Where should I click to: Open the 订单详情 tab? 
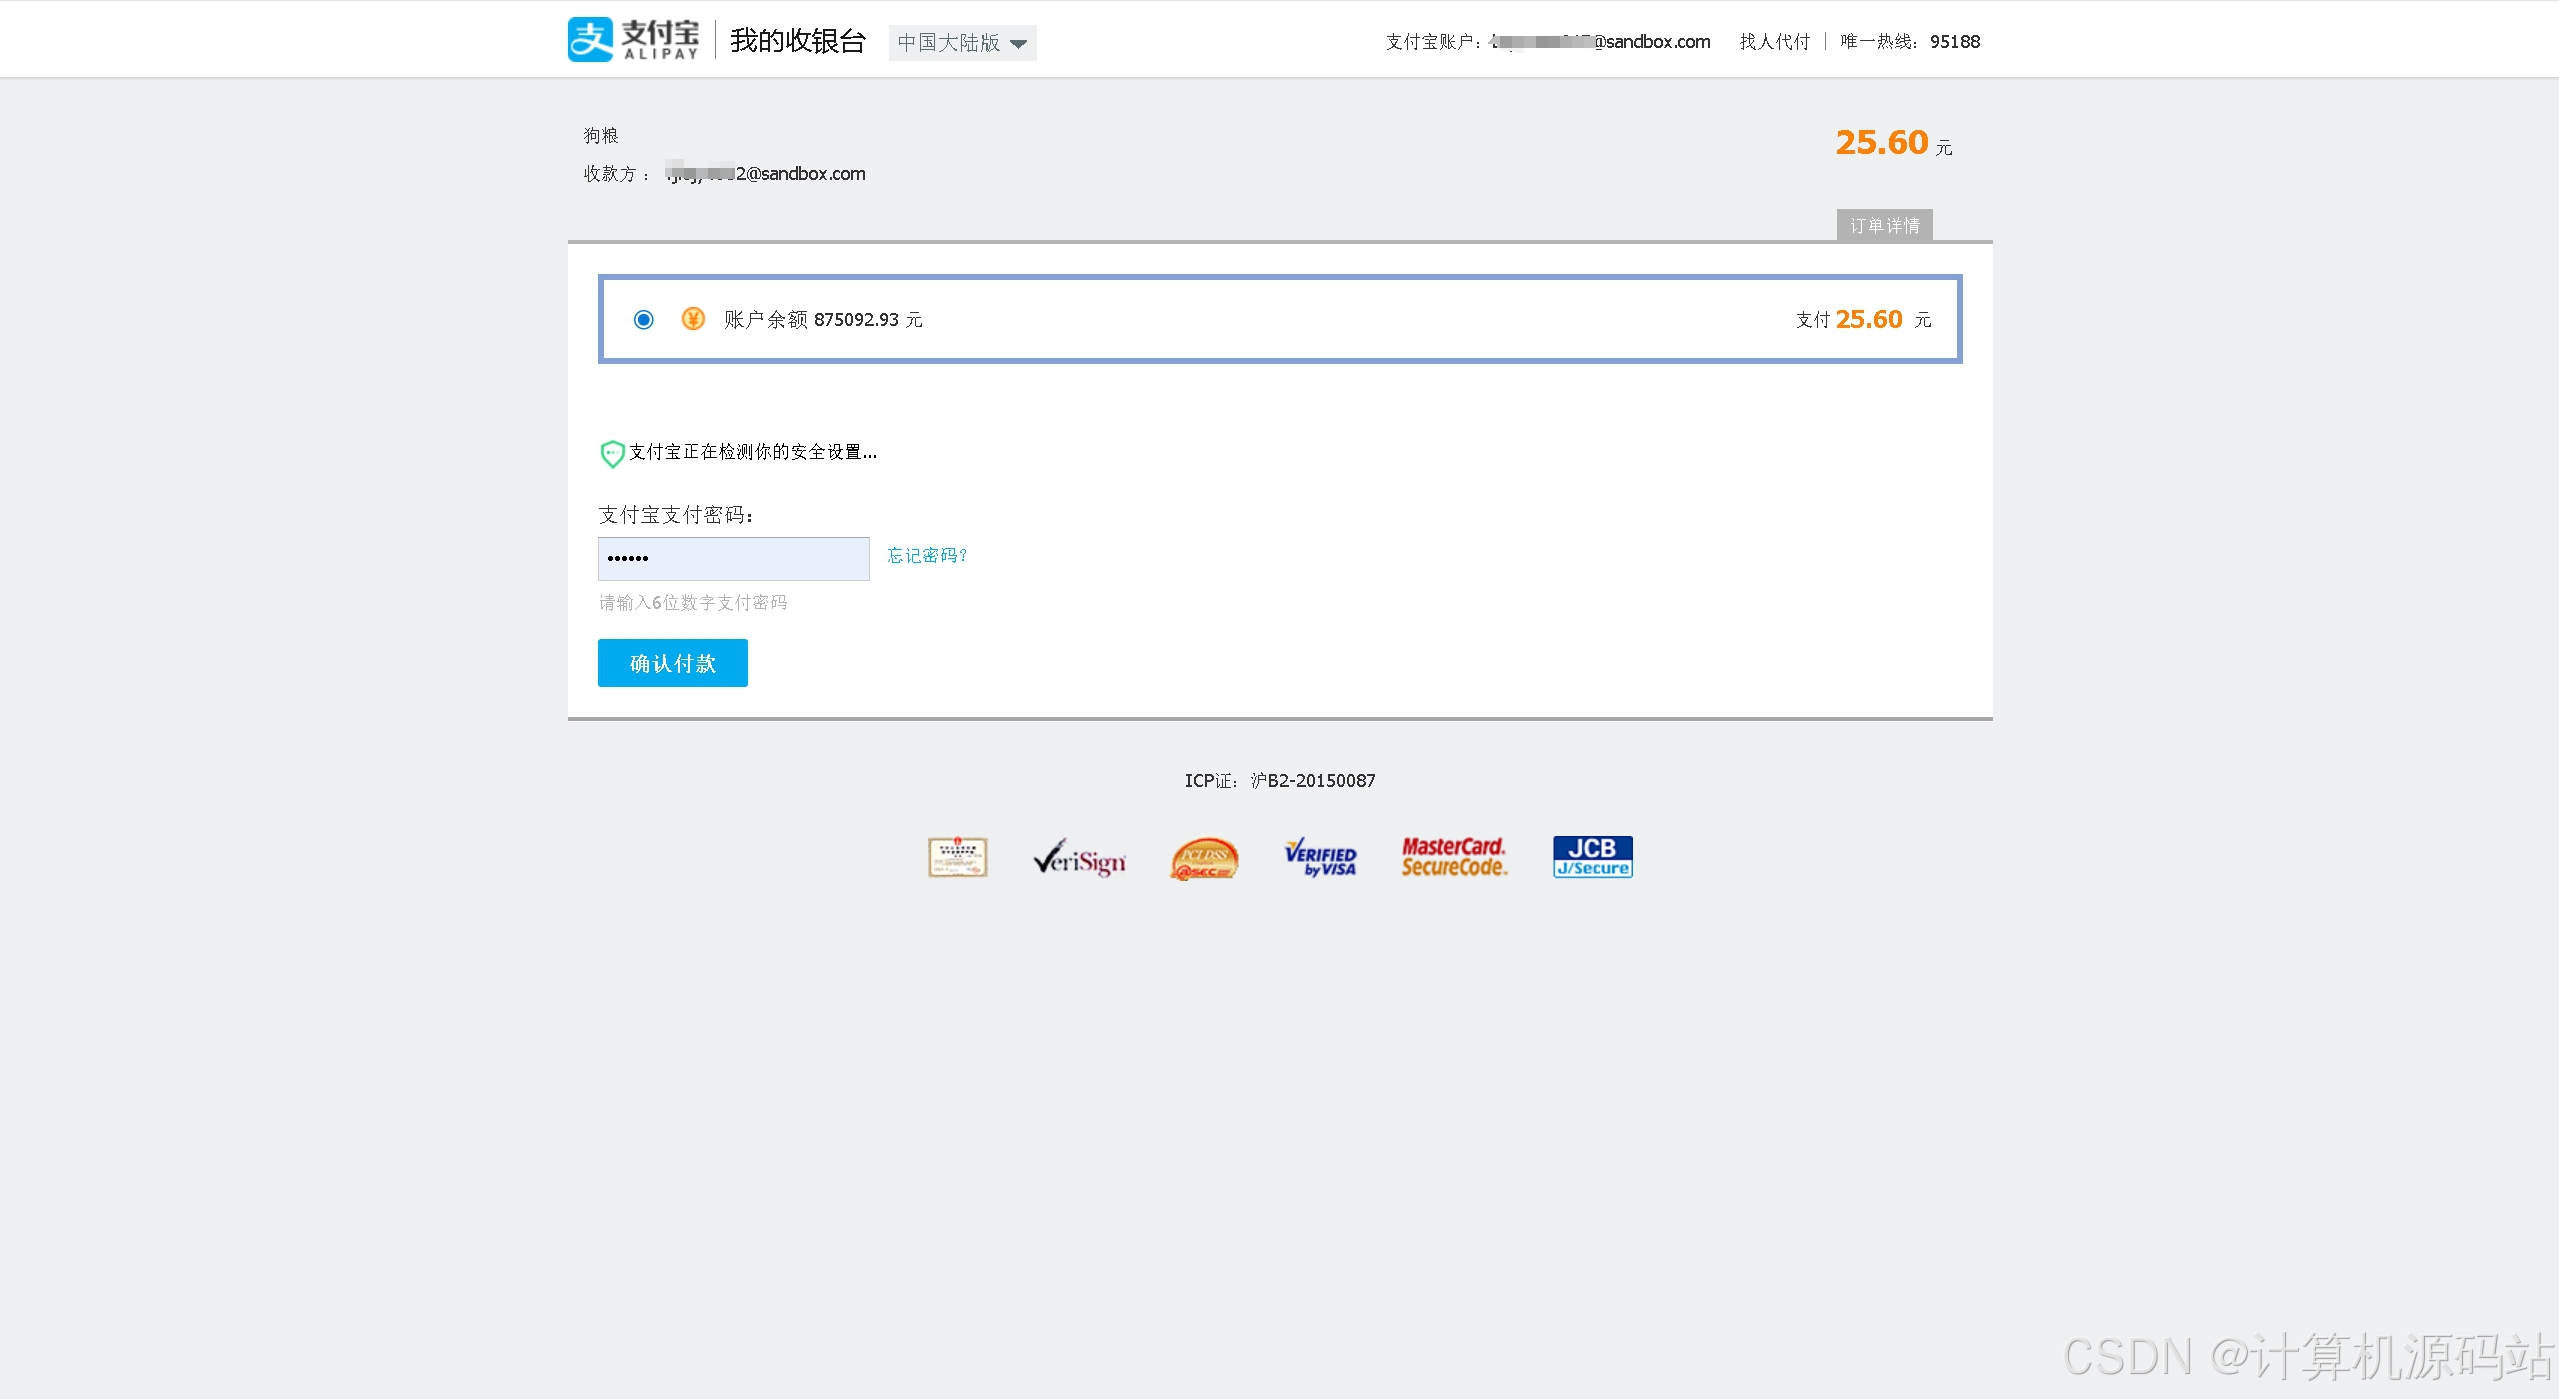pyautogui.click(x=1885, y=226)
